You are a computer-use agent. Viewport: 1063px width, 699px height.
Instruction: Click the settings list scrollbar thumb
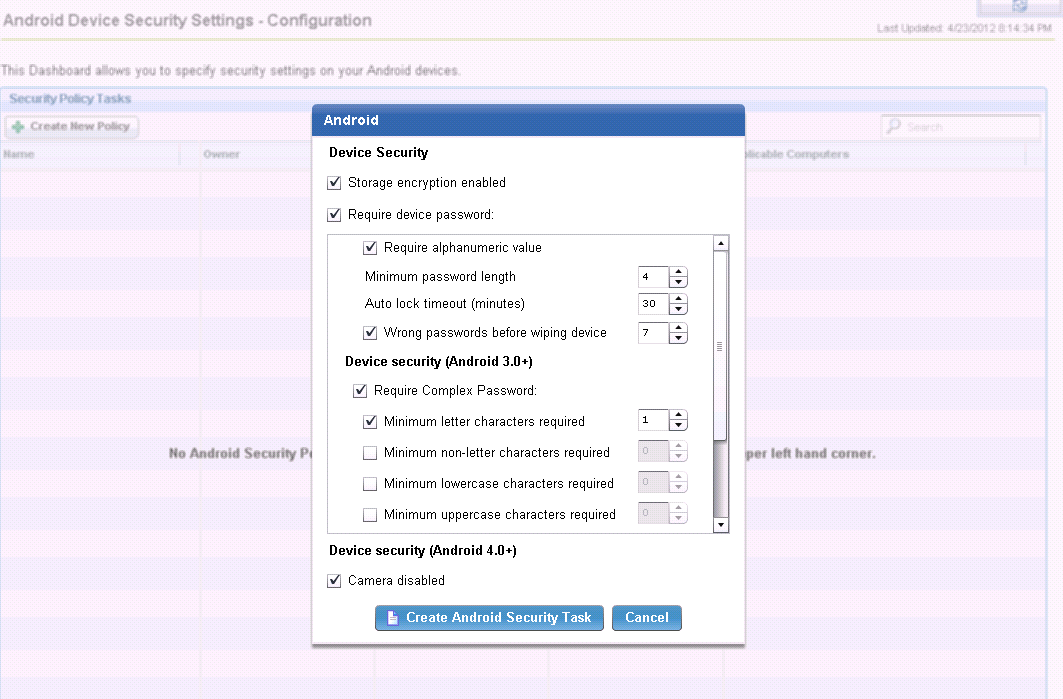(x=721, y=346)
